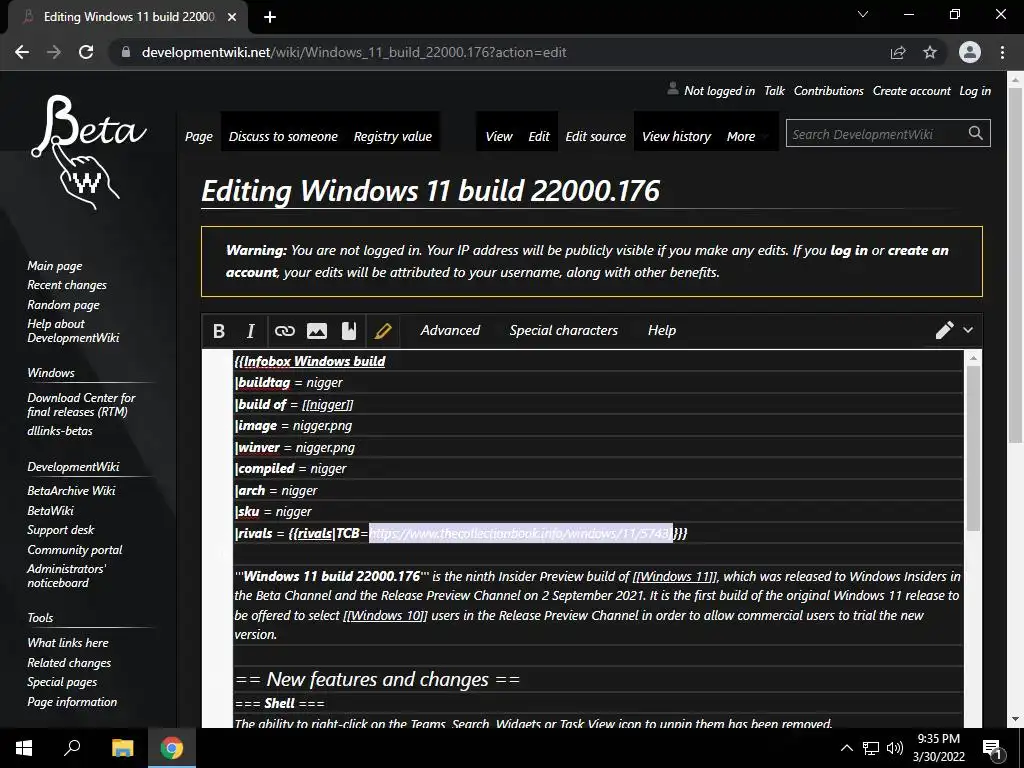Reload the current page
This screenshot has width=1024, height=768.
[86, 52]
